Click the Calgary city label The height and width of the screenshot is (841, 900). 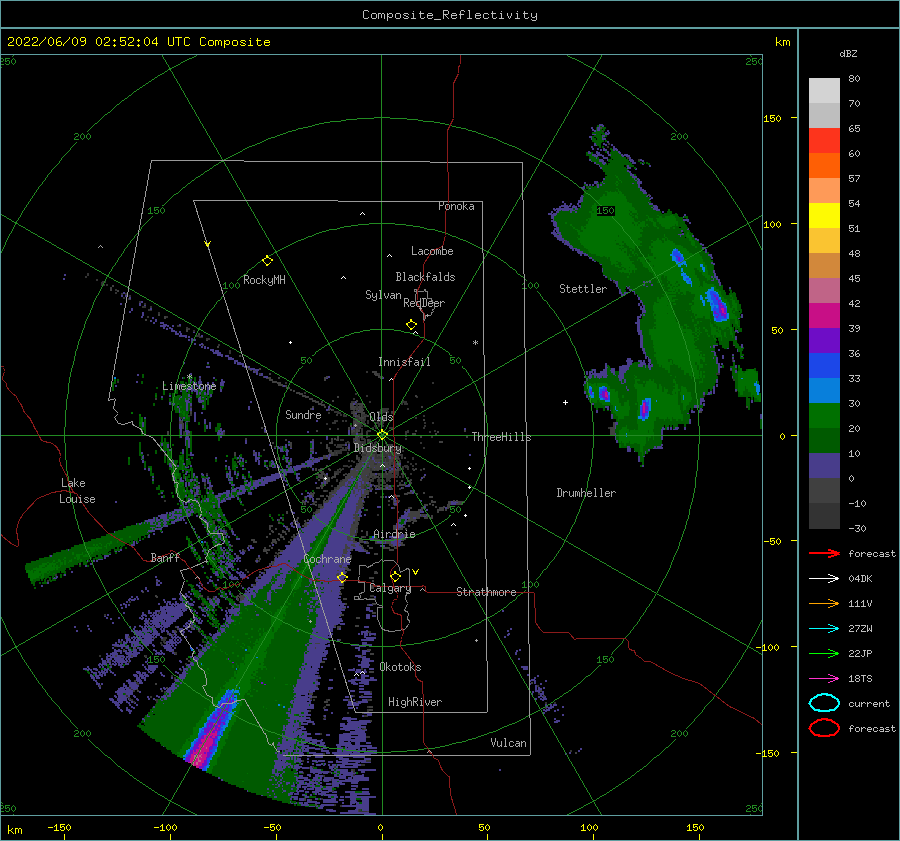(x=390, y=588)
